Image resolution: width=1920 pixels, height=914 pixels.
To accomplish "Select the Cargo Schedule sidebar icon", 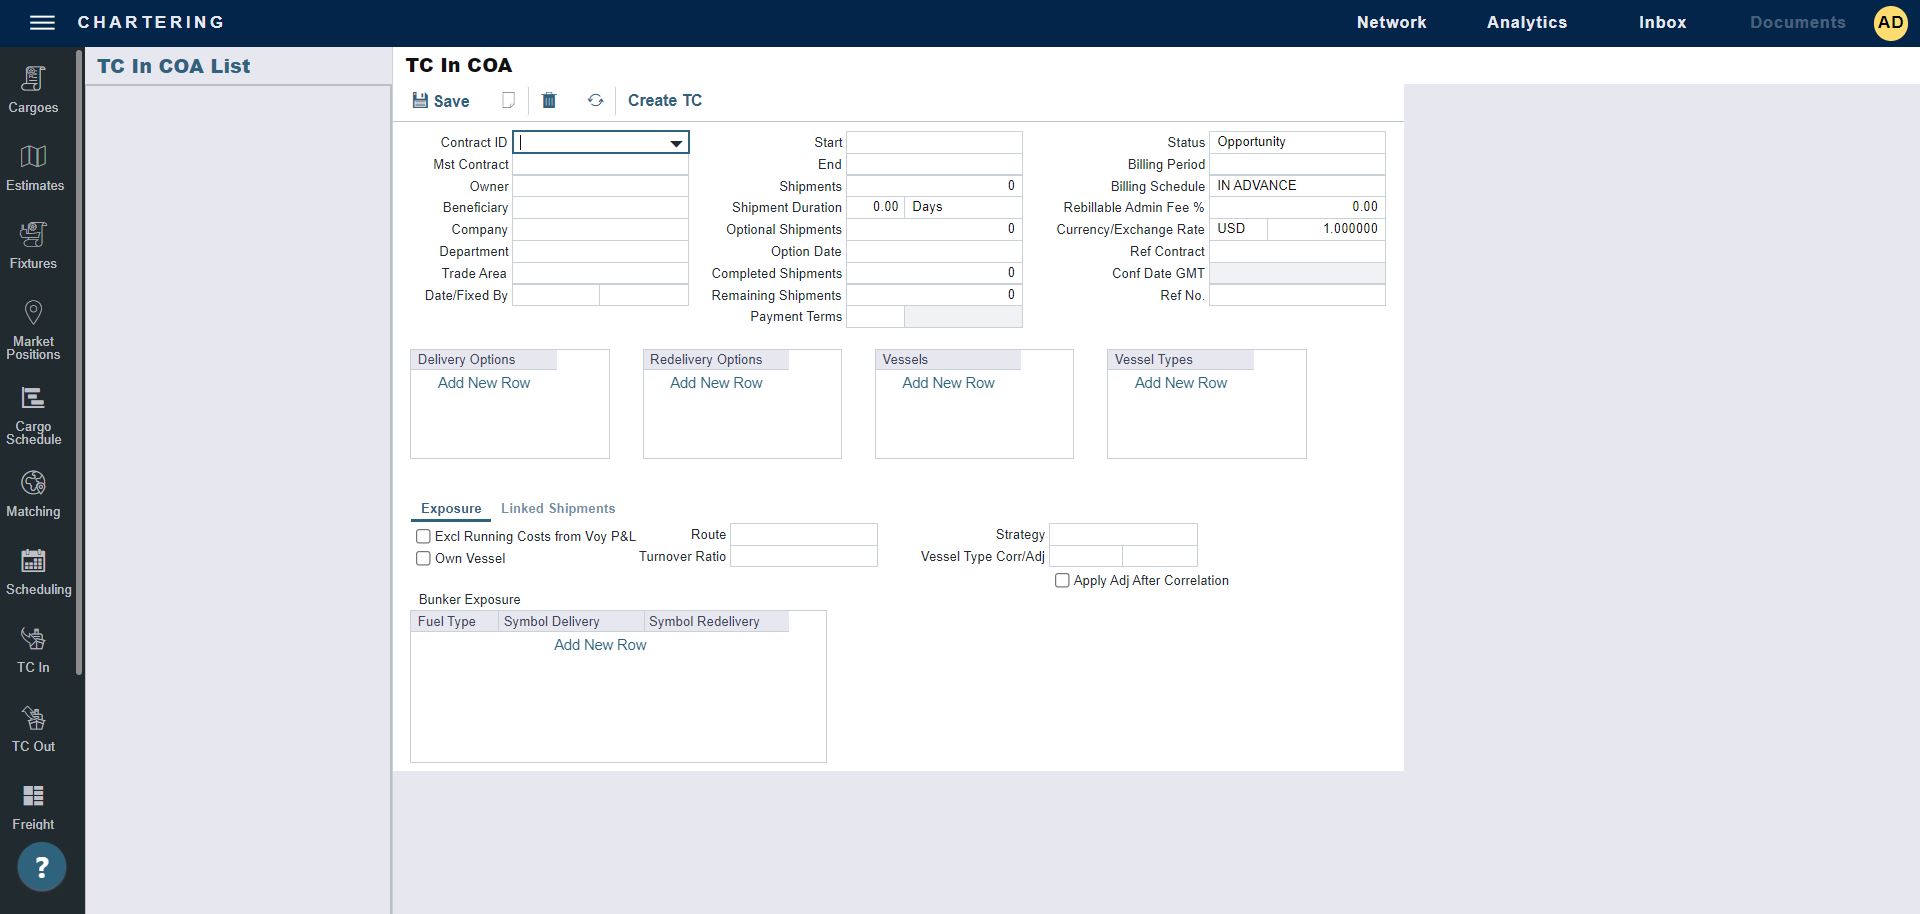I will (33, 415).
